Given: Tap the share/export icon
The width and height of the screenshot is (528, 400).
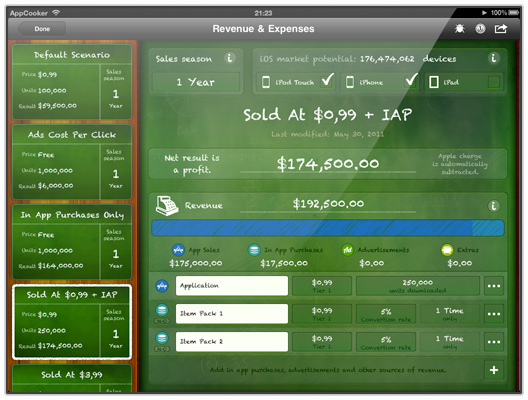Looking at the screenshot, I should pyautogui.click(x=501, y=29).
